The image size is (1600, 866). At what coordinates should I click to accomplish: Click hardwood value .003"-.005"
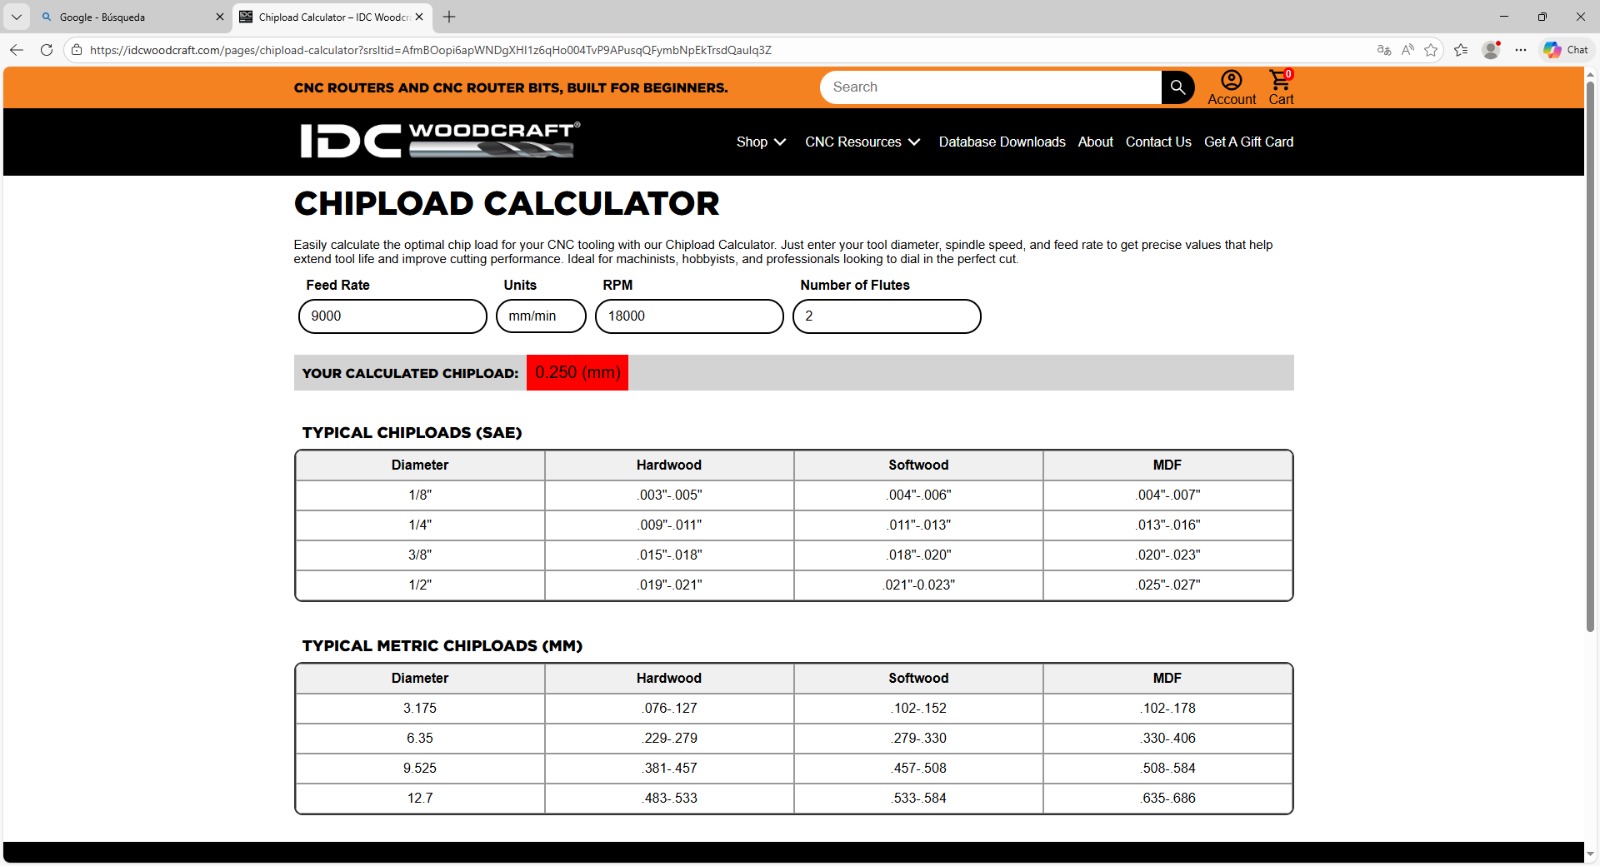(x=670, y=495)
